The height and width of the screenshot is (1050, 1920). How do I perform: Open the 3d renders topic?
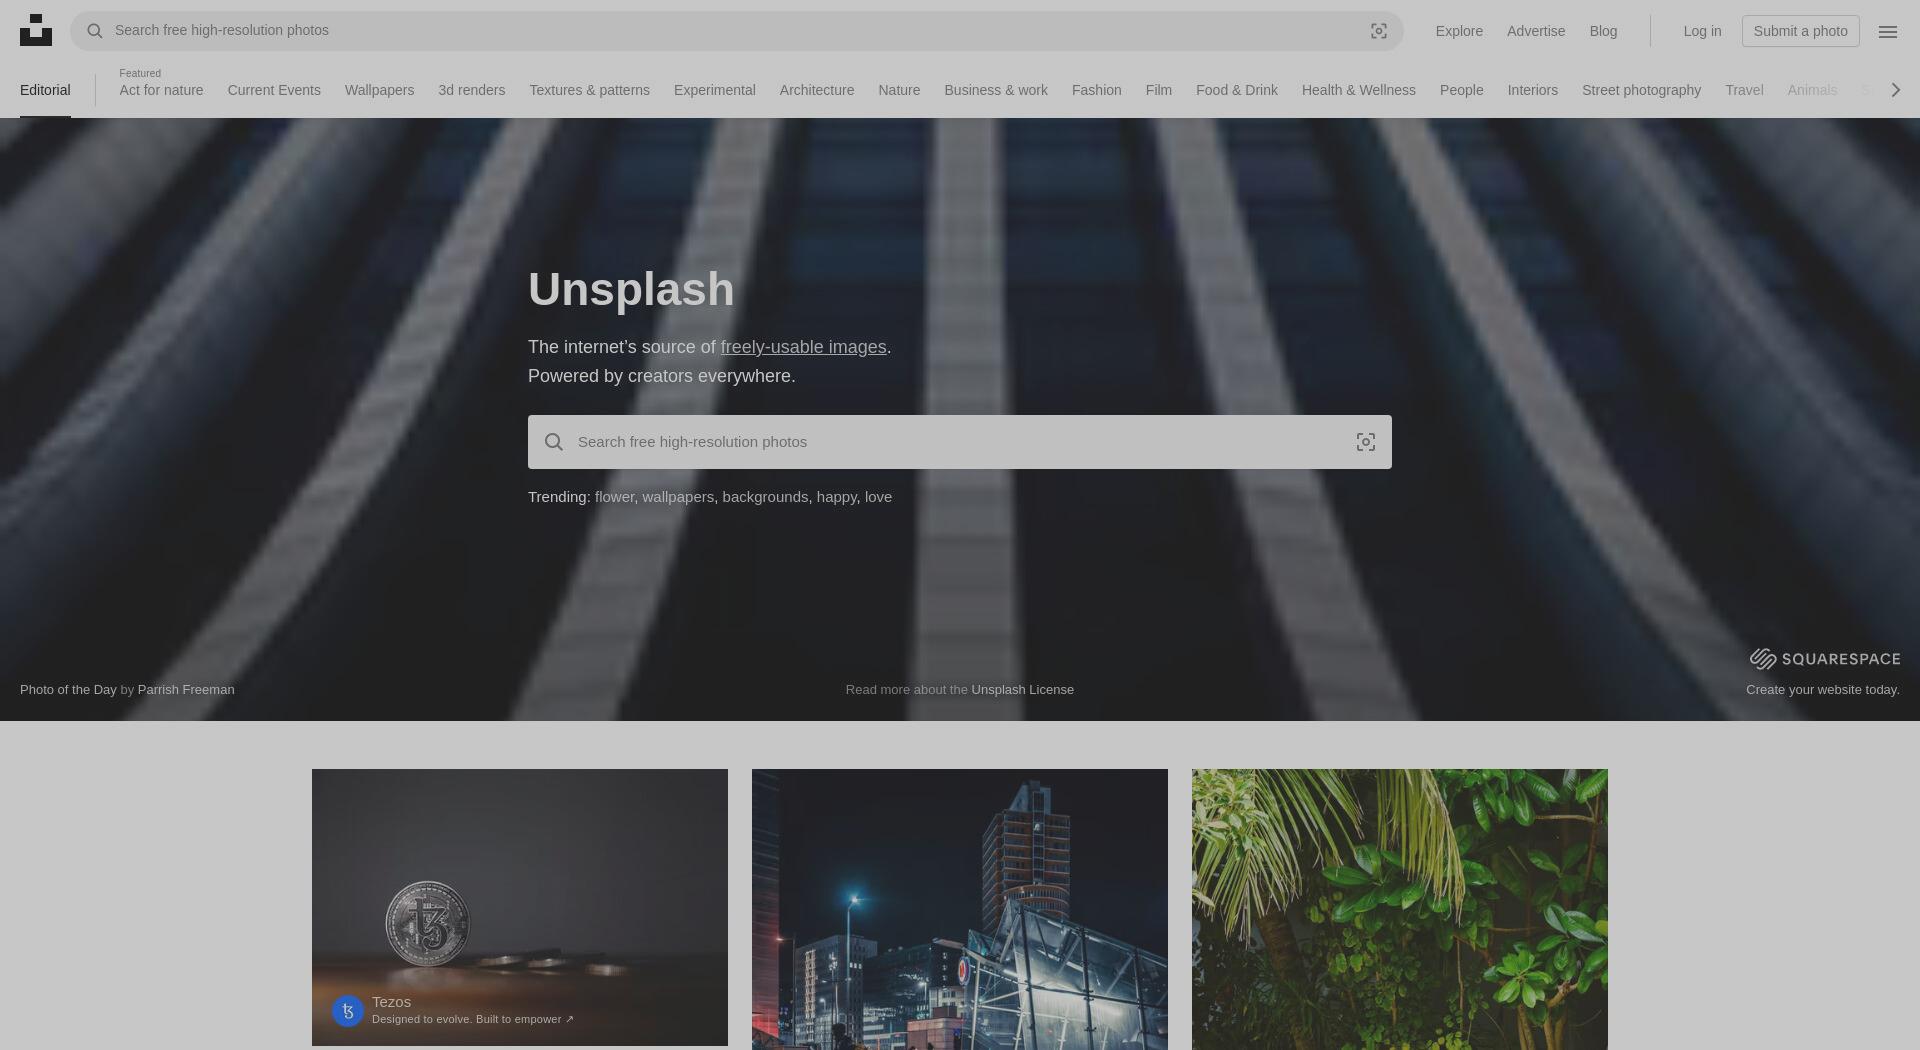471,90
